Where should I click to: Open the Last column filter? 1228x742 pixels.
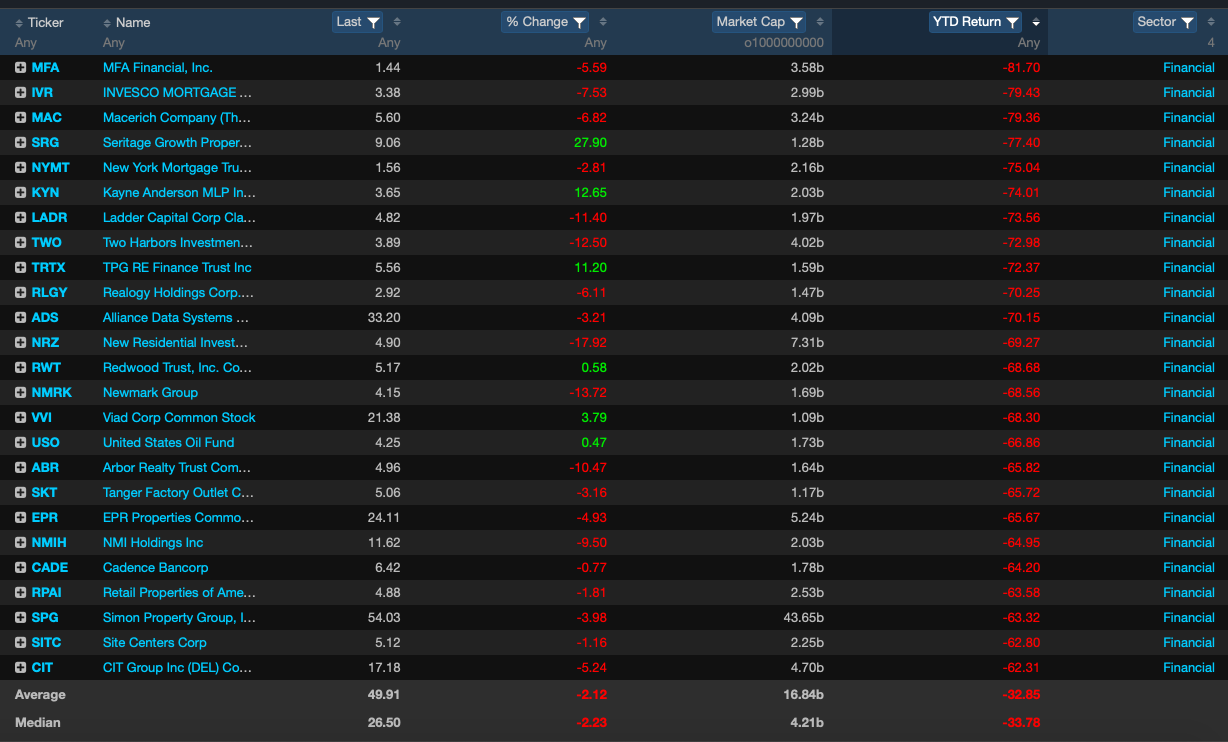click(x=358, y=22)
